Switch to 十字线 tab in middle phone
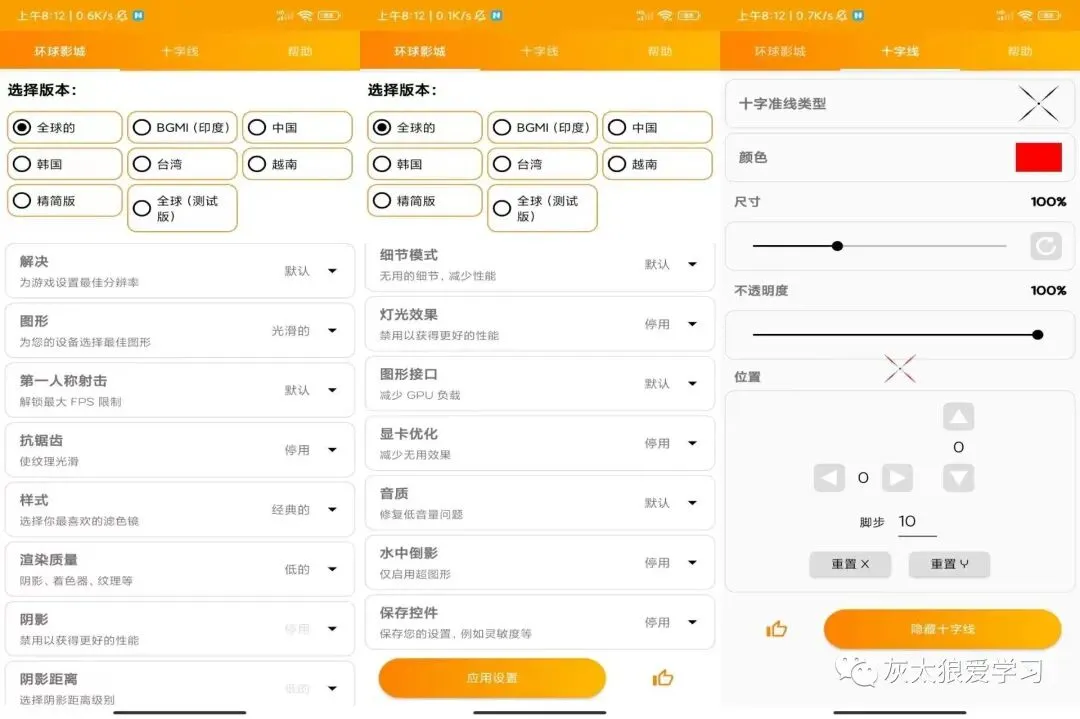The image size is (1080, 719). point(540,51)
